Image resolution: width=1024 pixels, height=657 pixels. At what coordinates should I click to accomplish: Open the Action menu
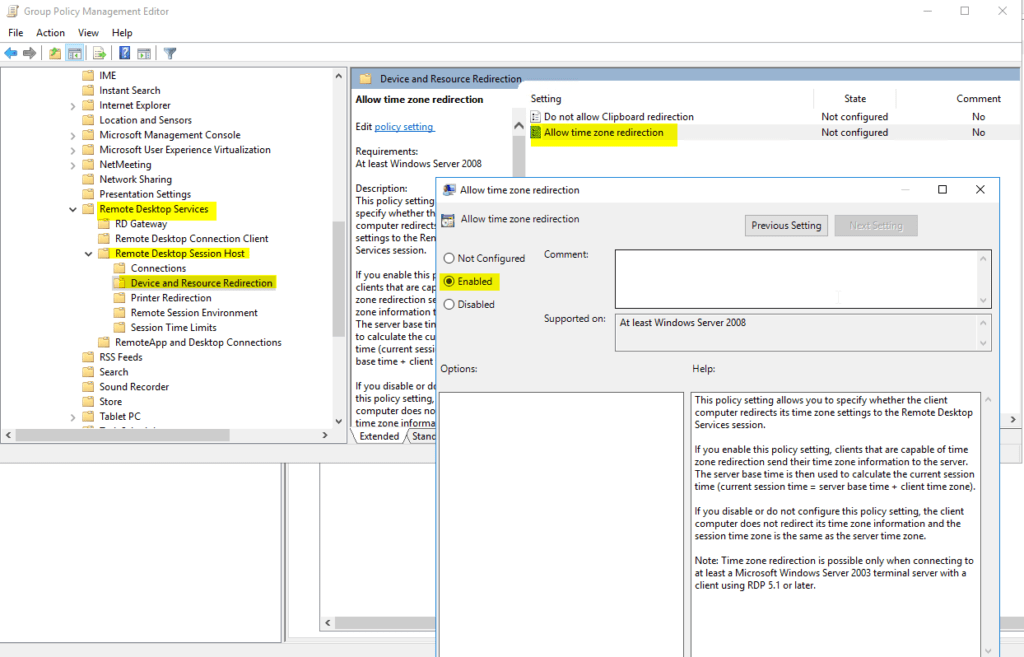(50, 32)
